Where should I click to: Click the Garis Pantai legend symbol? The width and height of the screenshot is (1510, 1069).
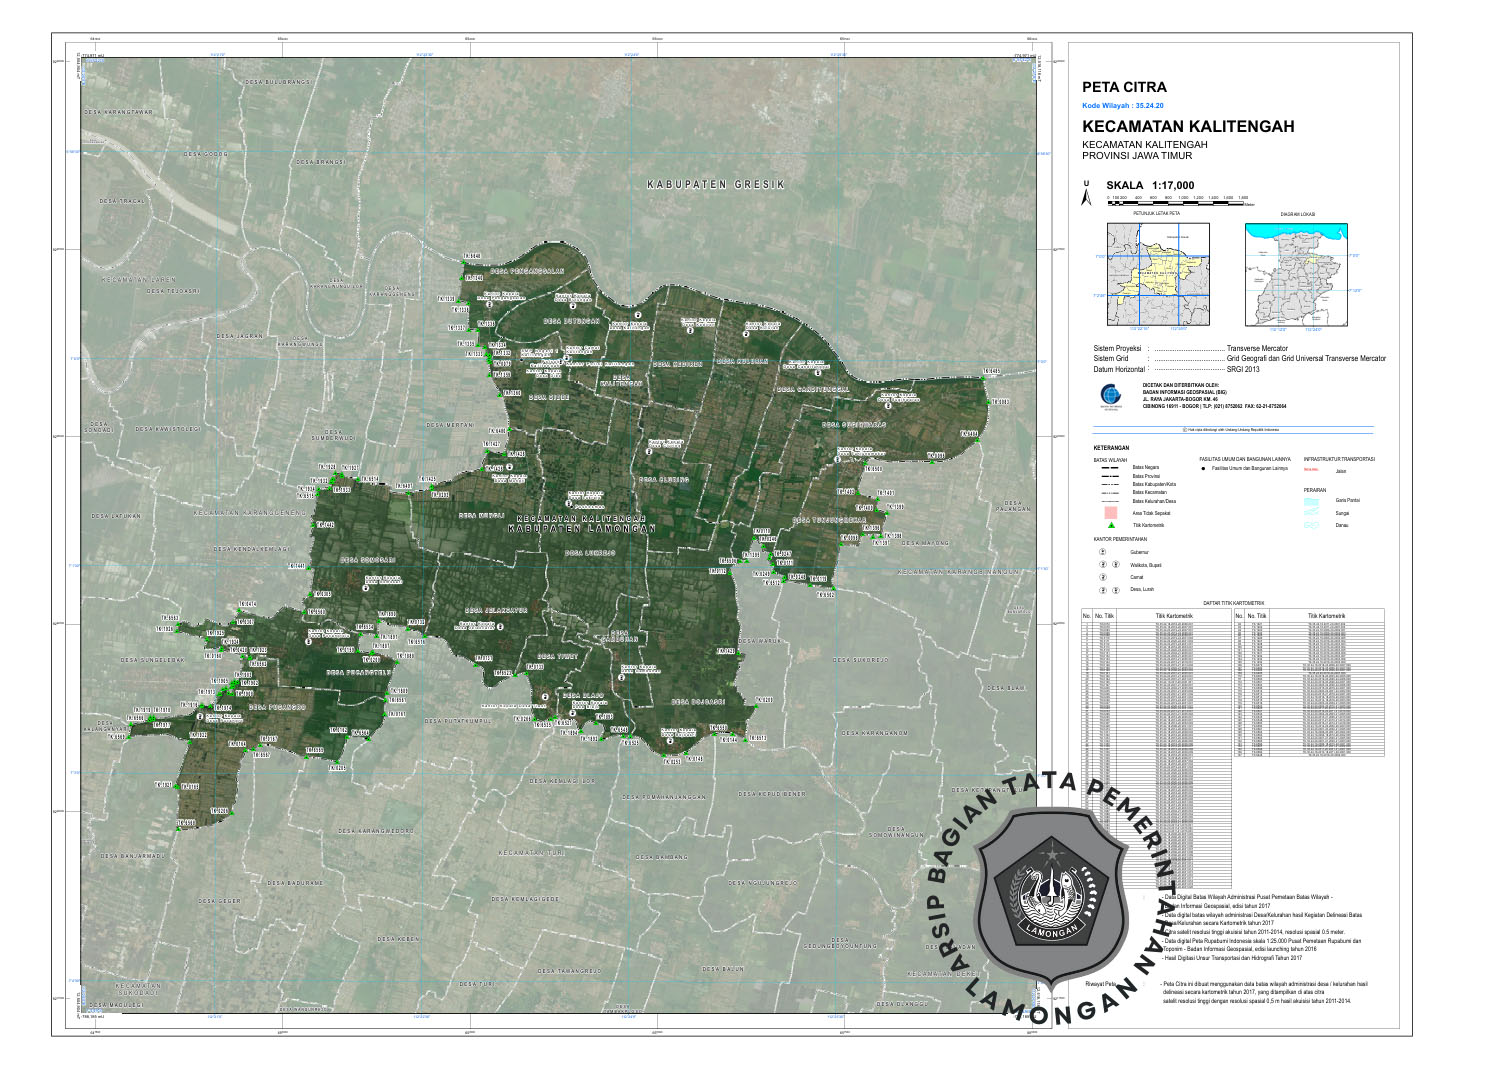click(x=1312, y=500)
